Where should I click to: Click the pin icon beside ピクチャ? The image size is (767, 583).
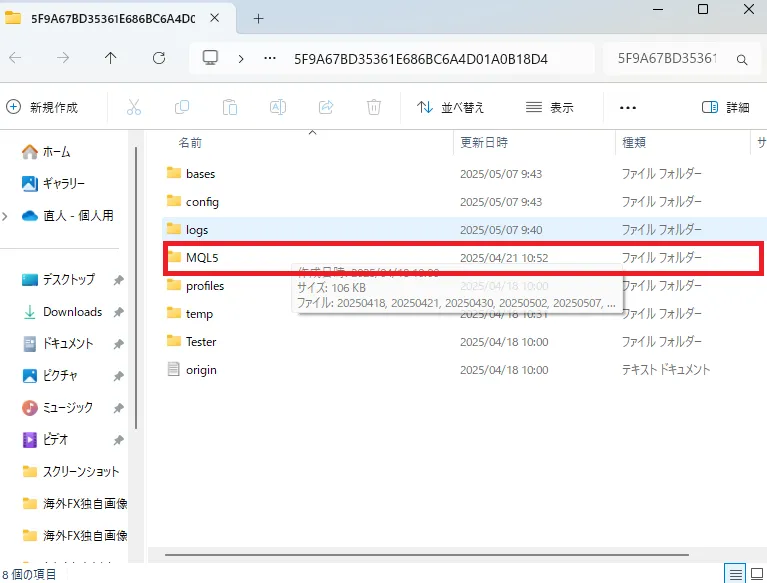(118, 376)
